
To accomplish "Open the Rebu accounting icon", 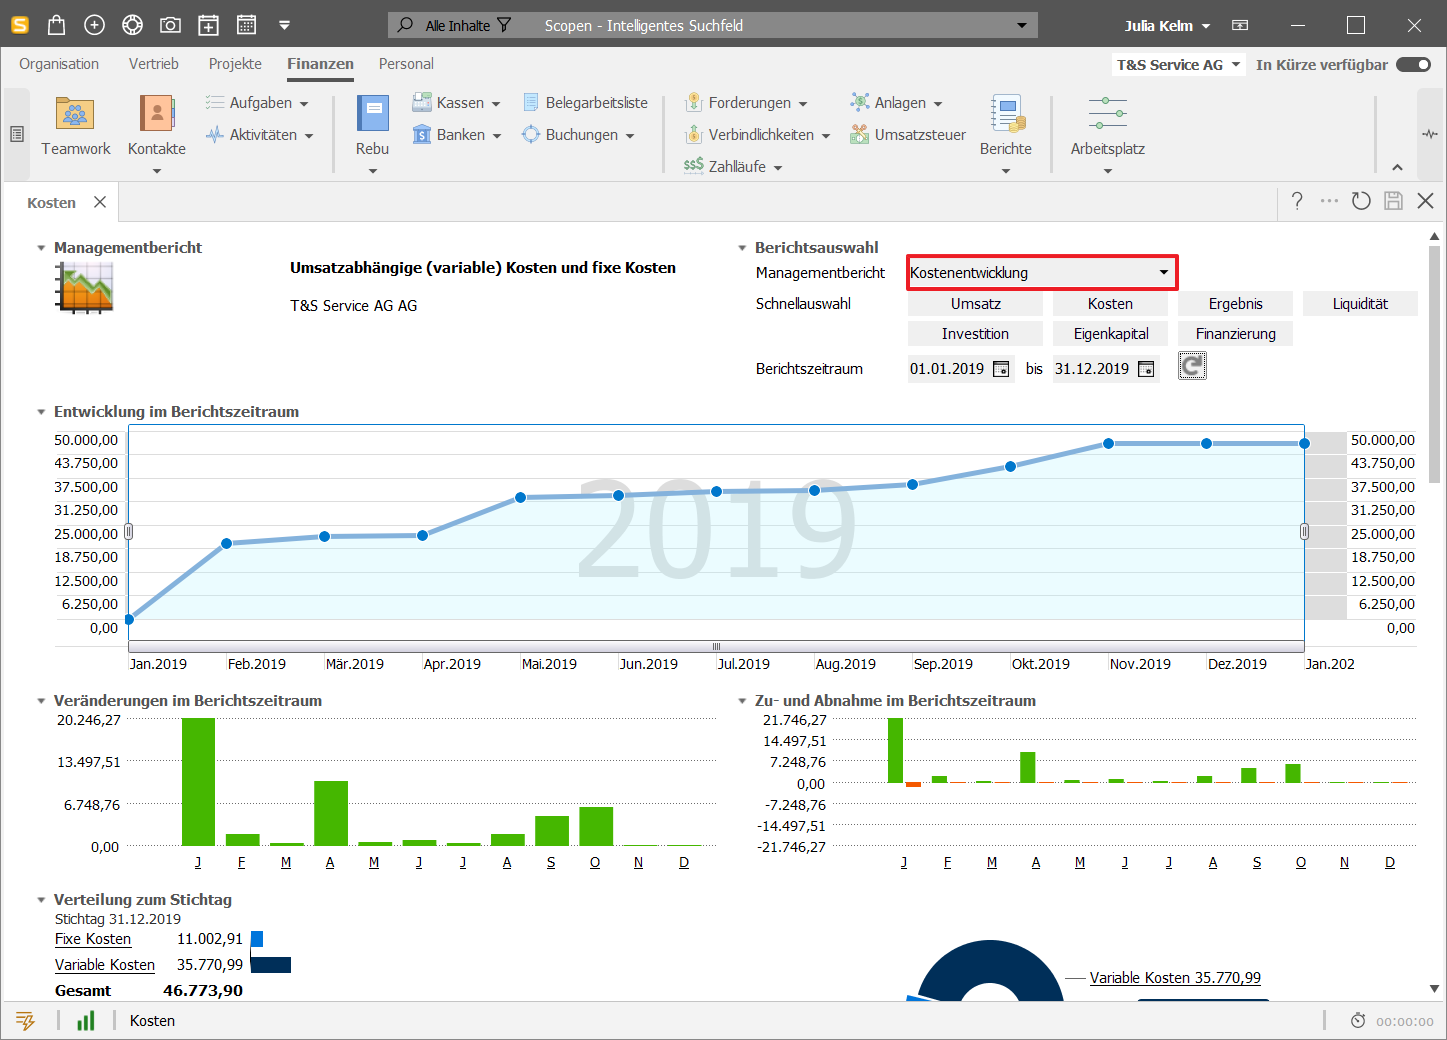I will pos(372,115).
